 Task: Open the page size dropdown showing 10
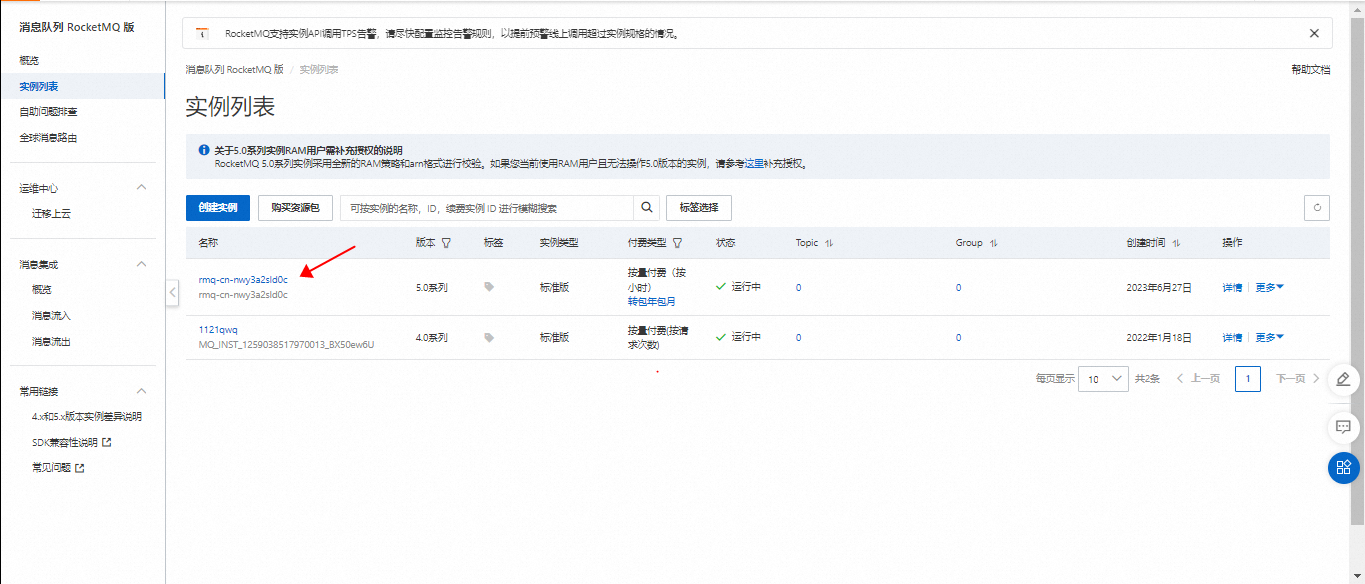coord(1103,379)
